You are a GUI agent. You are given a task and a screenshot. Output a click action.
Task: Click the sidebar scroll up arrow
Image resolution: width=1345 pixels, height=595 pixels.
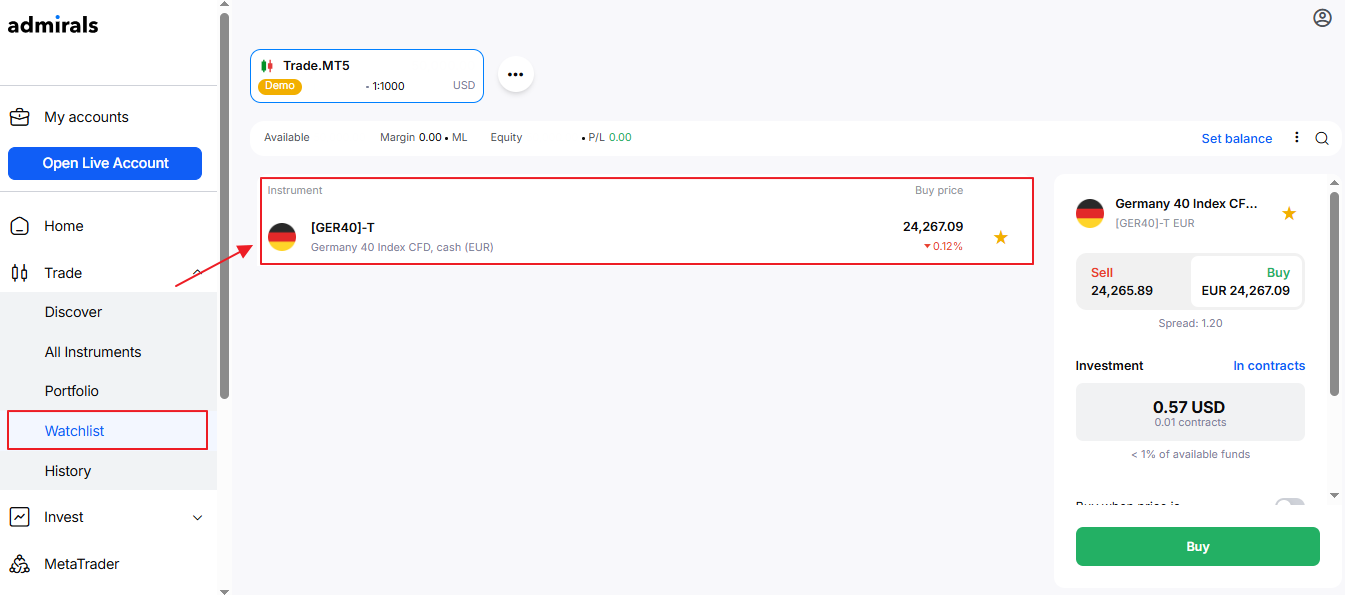pos(224,5)
